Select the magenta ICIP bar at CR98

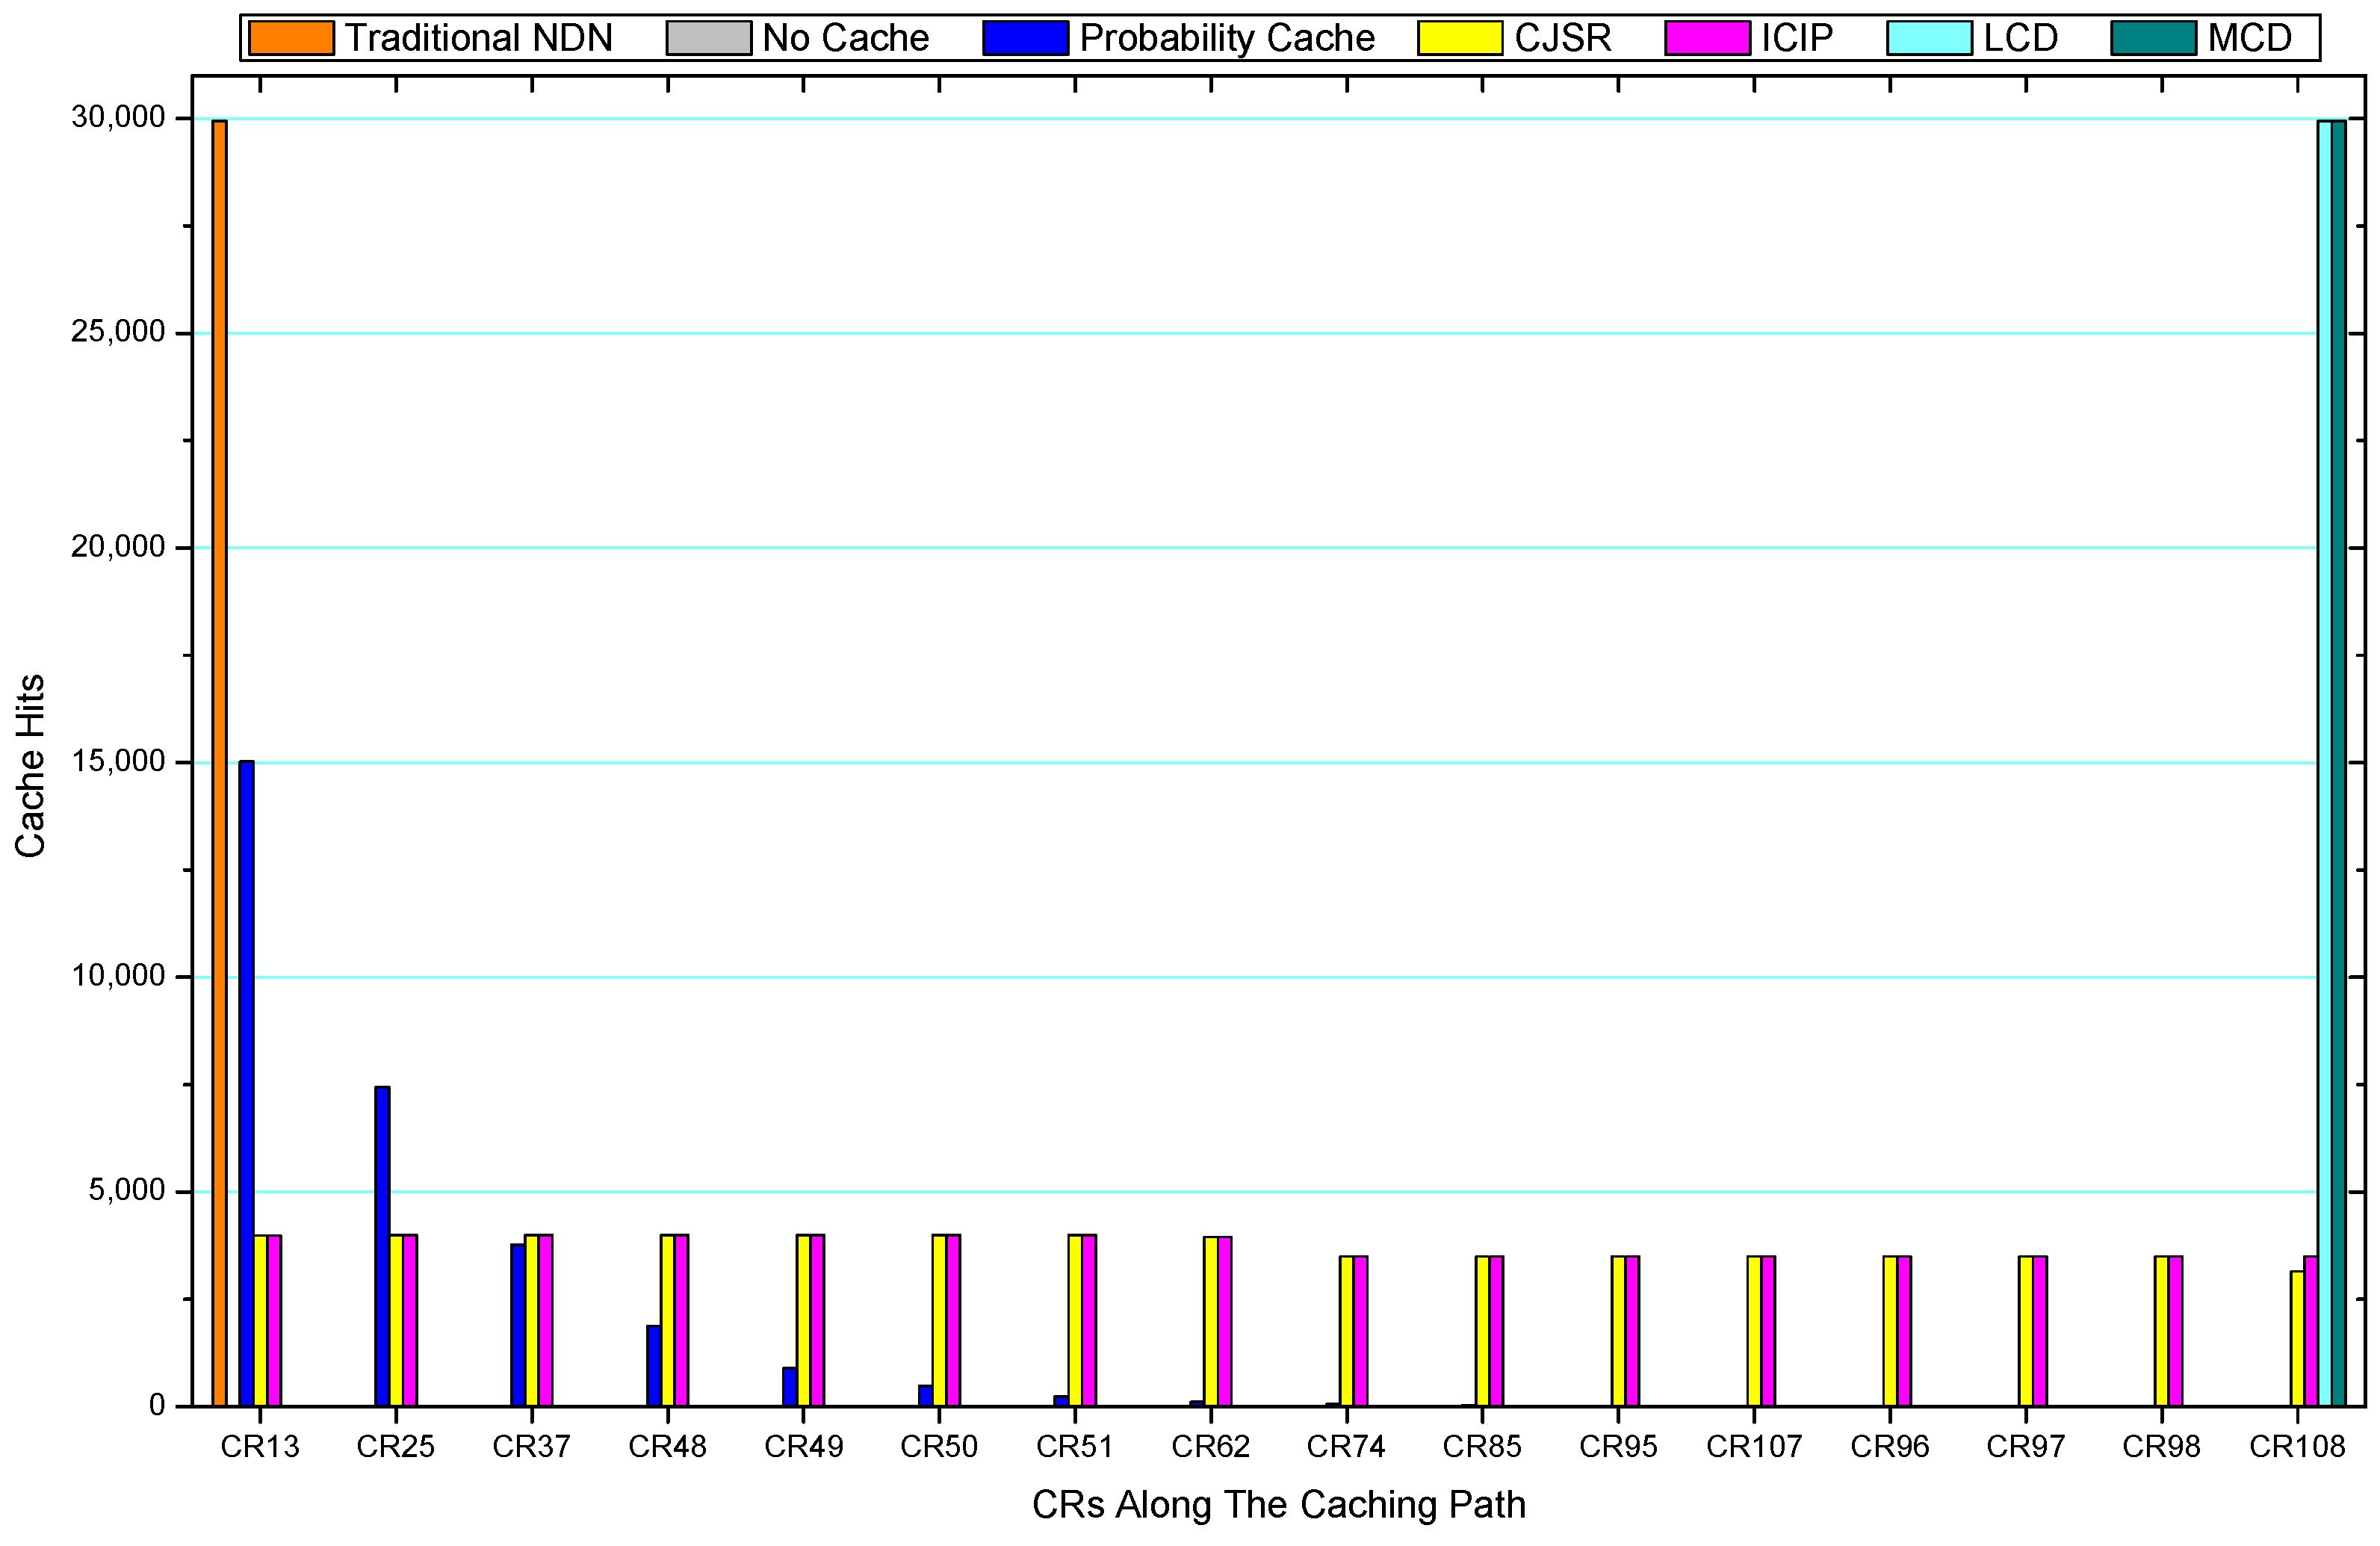pyautogui.click(x=2175, y=1330)
